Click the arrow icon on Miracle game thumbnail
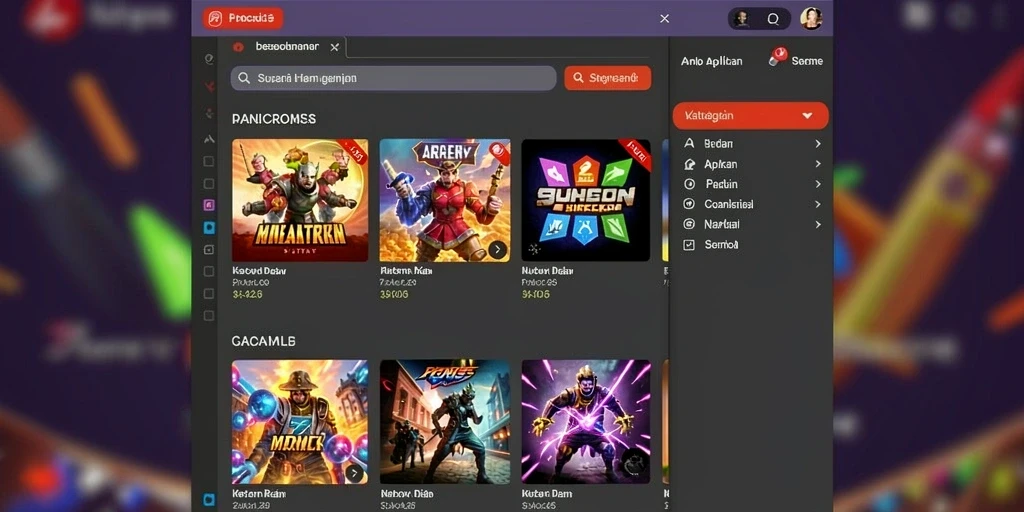The image size is (1024, 512). [x=355, y=473]
